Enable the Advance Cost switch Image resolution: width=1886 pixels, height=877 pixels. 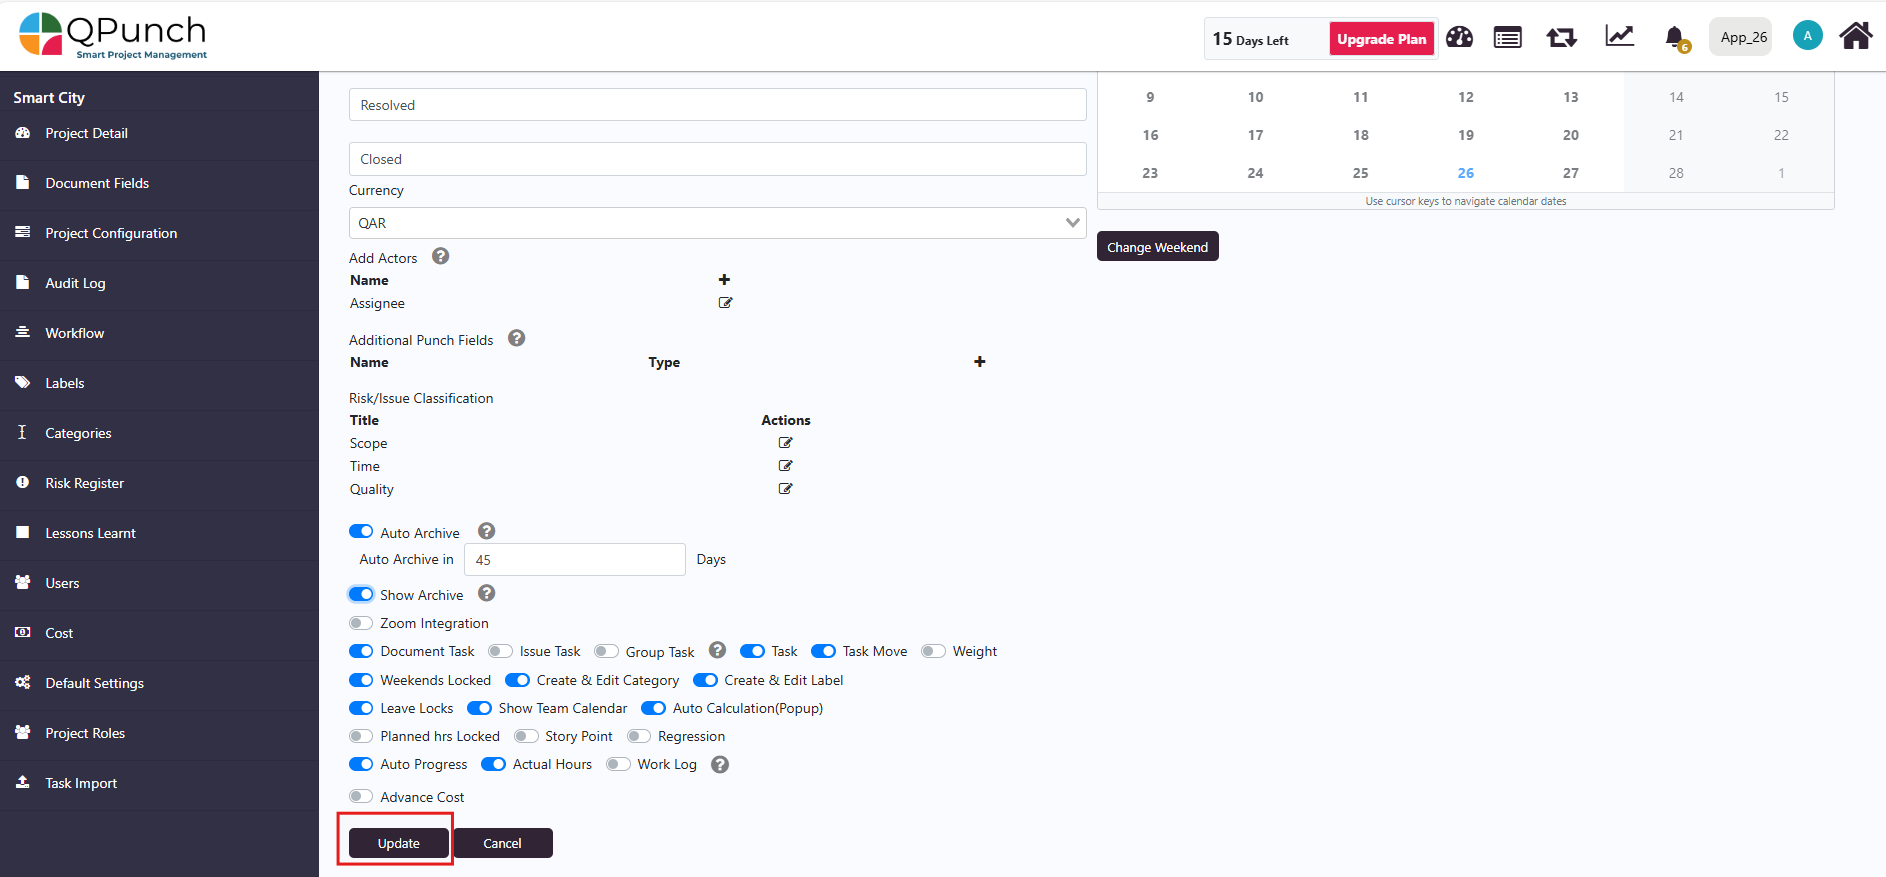tap(361, 797)
